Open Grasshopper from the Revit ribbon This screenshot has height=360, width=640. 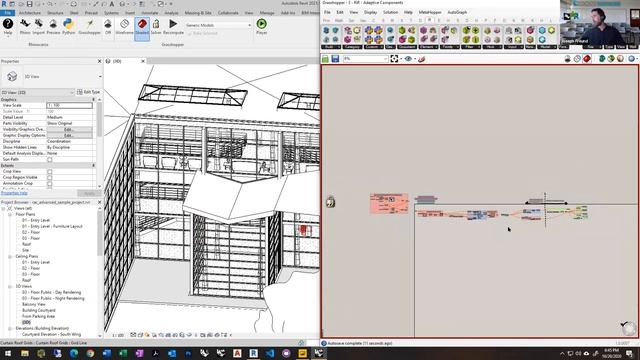89,27
